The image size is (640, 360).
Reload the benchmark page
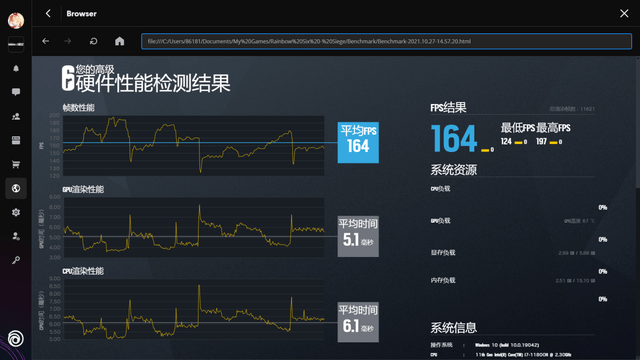(93, 41)
